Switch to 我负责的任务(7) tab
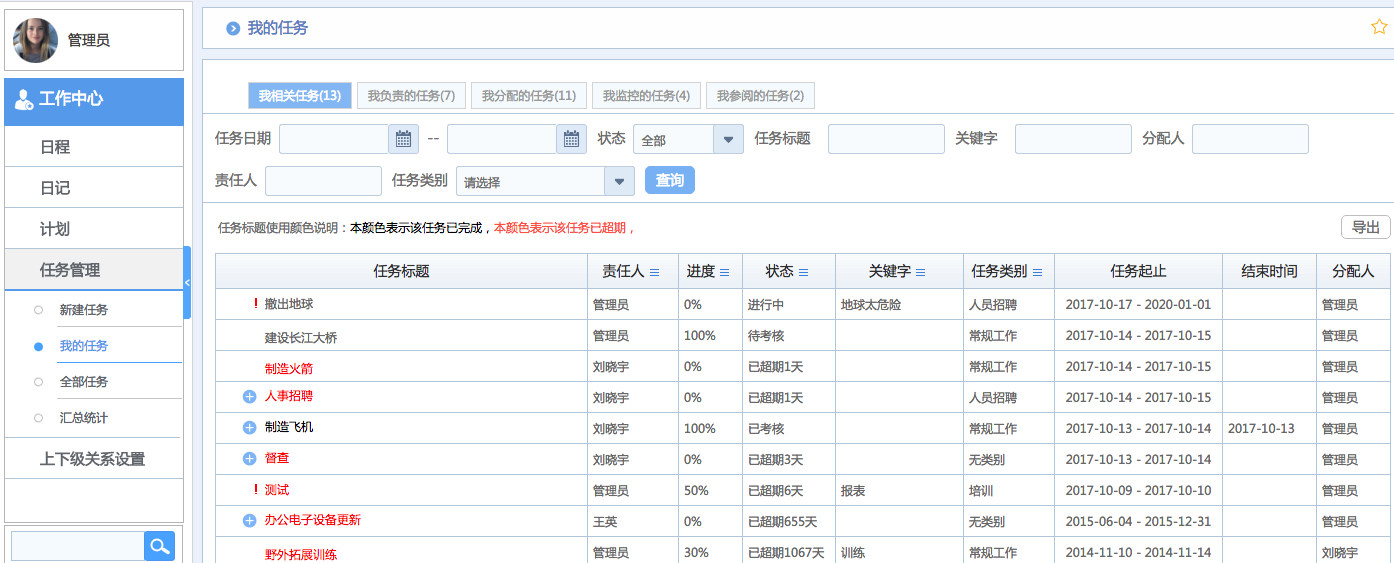The image size is (1394, 563). 411,96
